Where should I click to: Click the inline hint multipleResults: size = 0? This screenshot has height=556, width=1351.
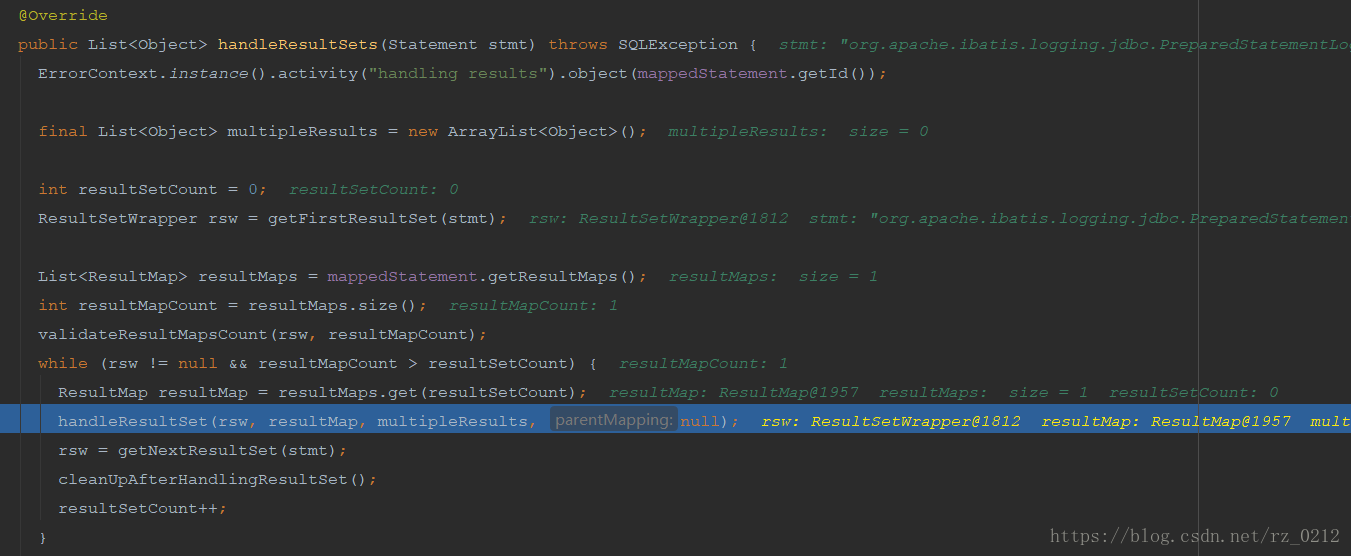(798, 131)
